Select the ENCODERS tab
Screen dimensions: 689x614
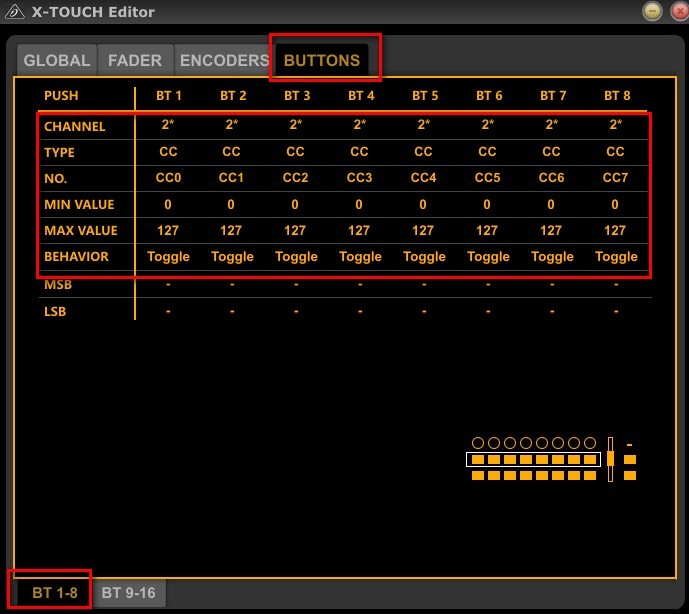224,60
